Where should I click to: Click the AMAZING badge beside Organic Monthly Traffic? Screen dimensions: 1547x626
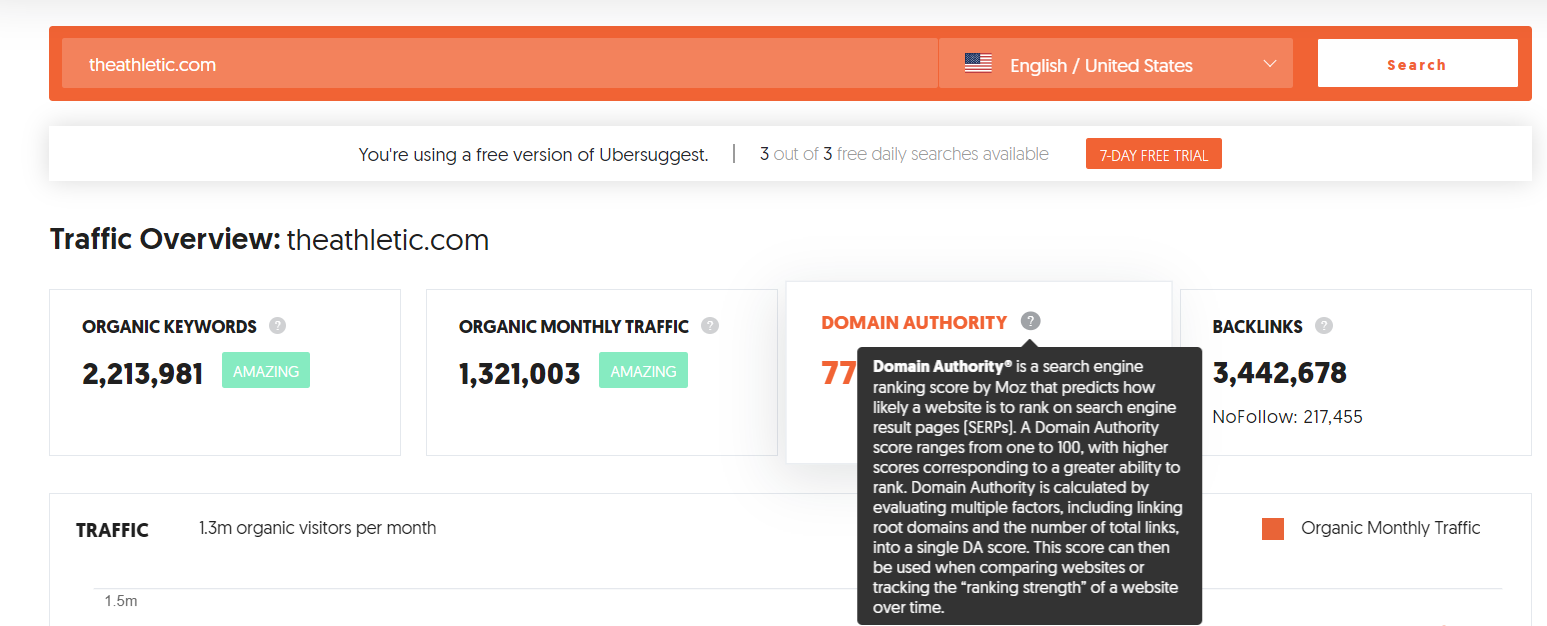[643, 371]
